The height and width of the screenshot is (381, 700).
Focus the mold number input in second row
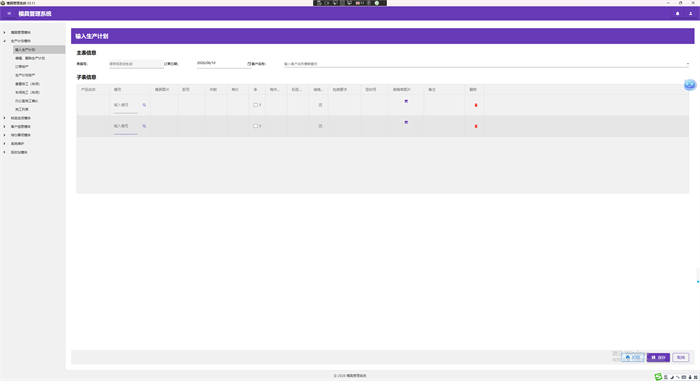point(125,126)
